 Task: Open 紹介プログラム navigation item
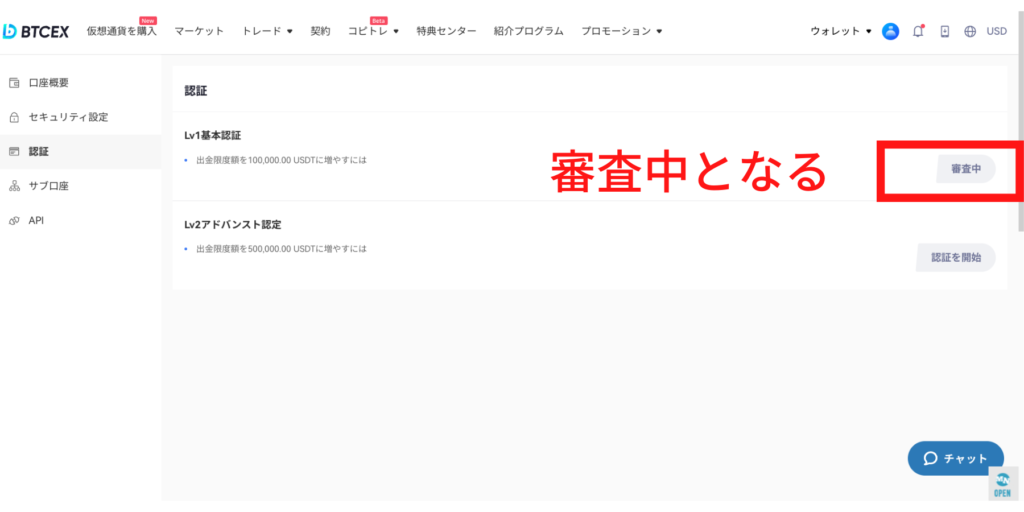(x=529, y=31)
